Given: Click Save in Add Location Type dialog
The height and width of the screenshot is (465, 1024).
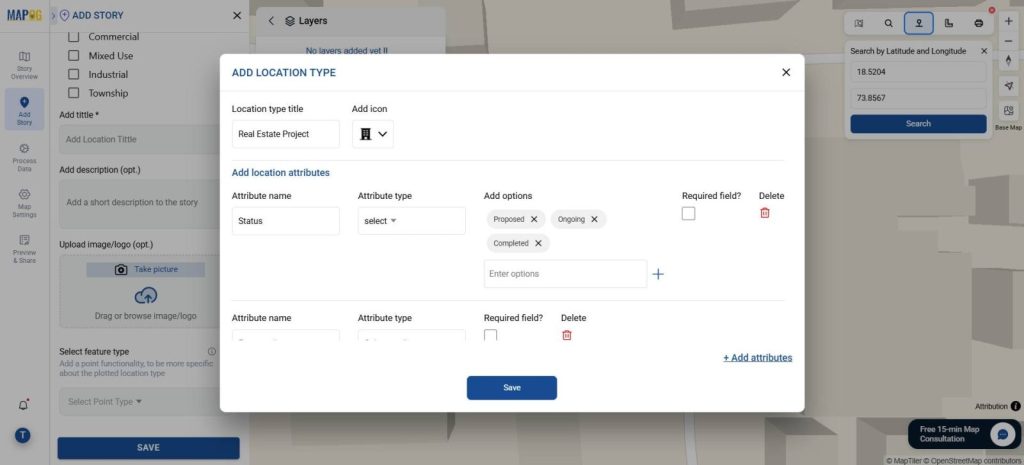Looking at the screenshot, I should coord(512,388).
